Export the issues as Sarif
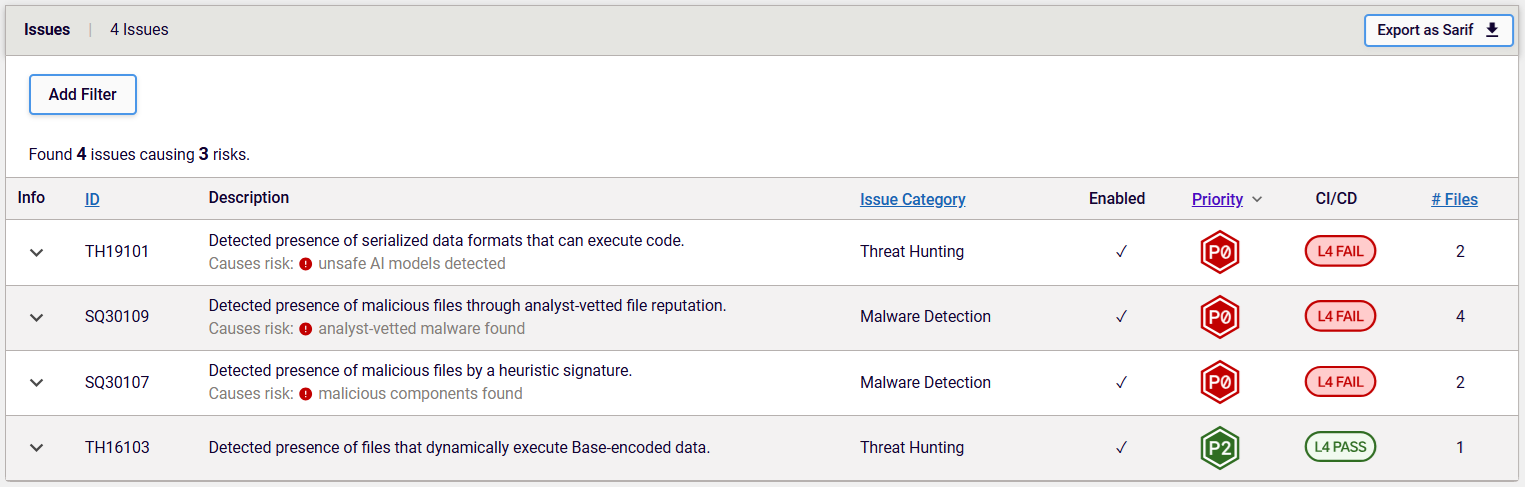Viewport: 1525px width, 487px height. [1438, 30]
